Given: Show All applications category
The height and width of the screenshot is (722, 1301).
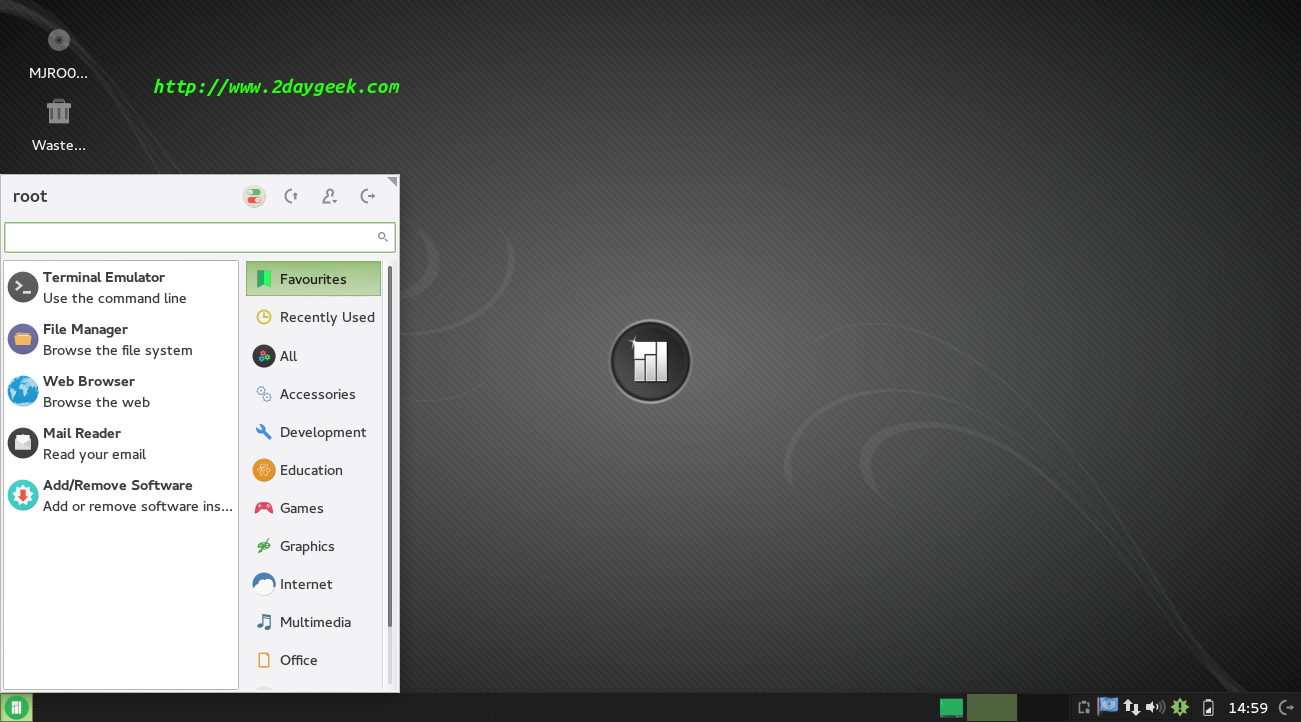Looking at the screenshot, I should (x=313, y=356).
